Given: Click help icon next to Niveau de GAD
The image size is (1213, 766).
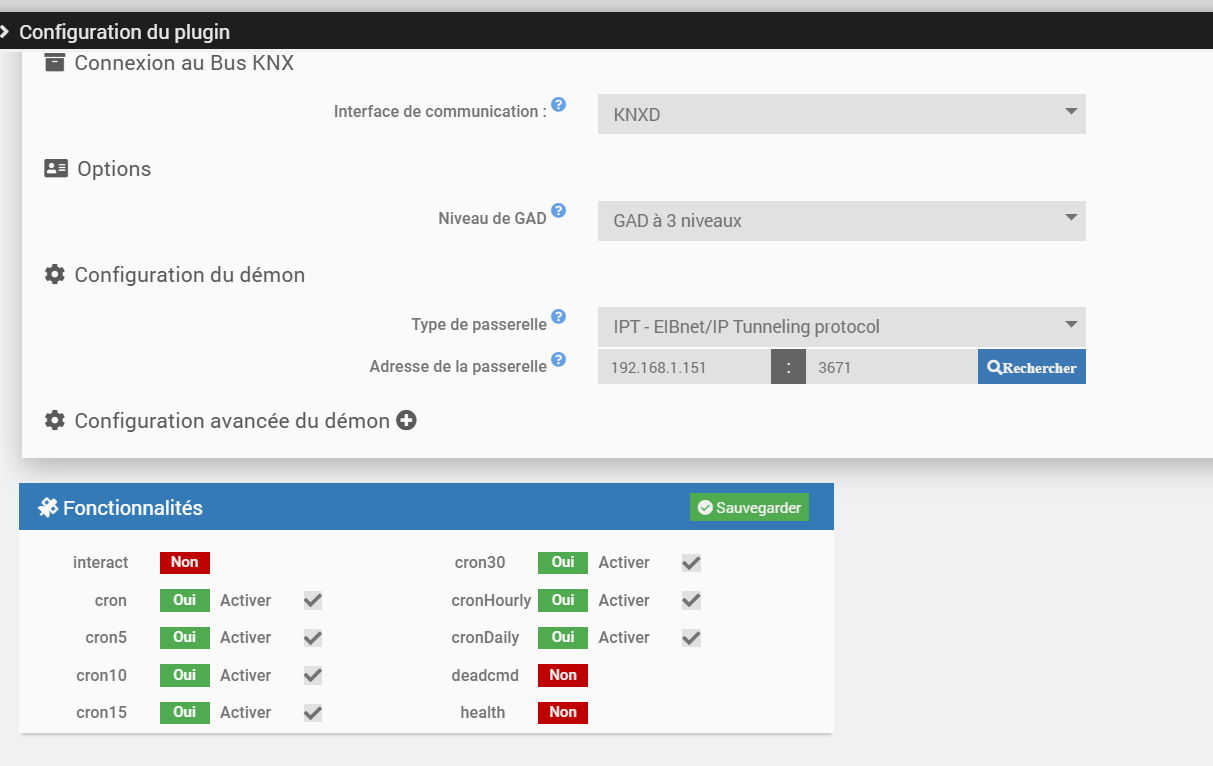Looking at the screenshot, I should tap(559, 211).
